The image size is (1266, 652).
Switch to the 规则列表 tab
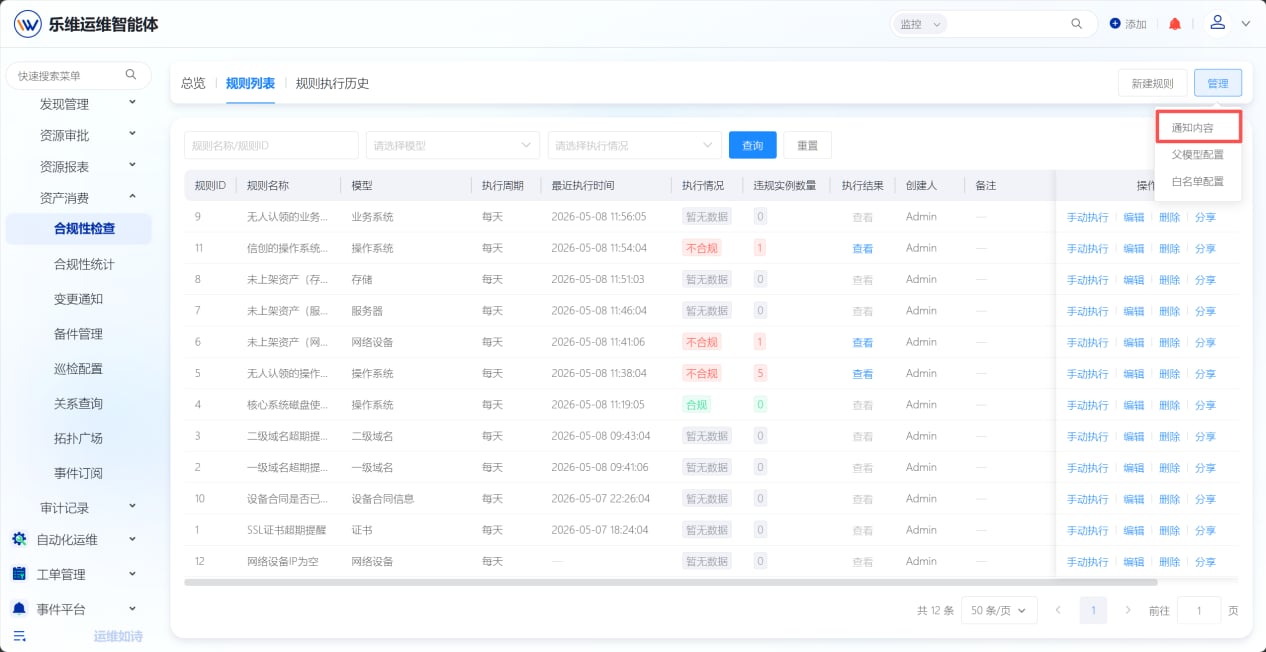click(x=250, y=83)
